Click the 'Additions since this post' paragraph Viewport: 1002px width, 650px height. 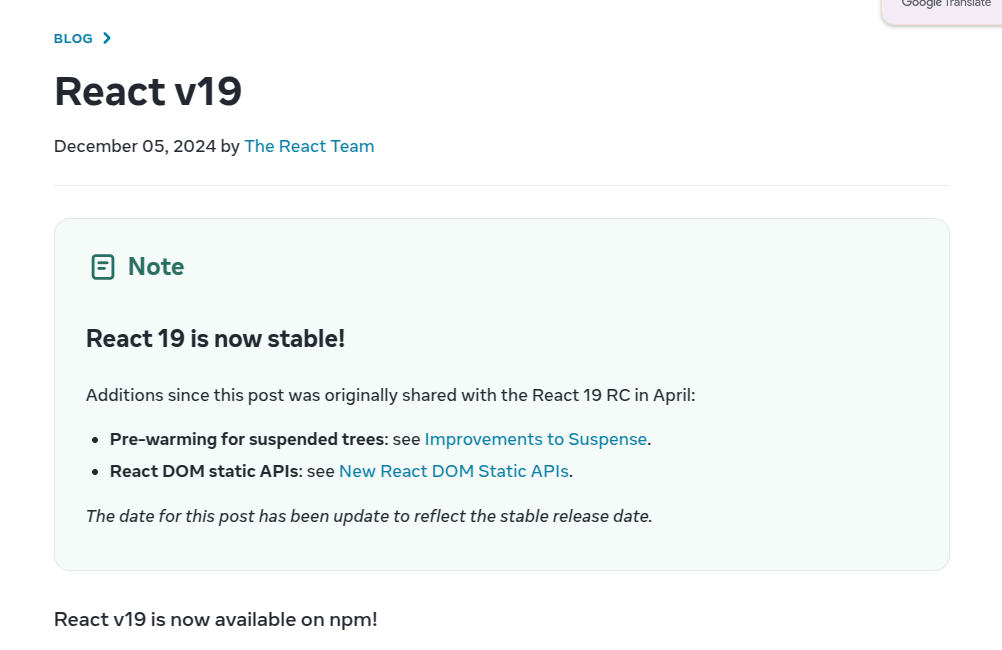(390, 395)
